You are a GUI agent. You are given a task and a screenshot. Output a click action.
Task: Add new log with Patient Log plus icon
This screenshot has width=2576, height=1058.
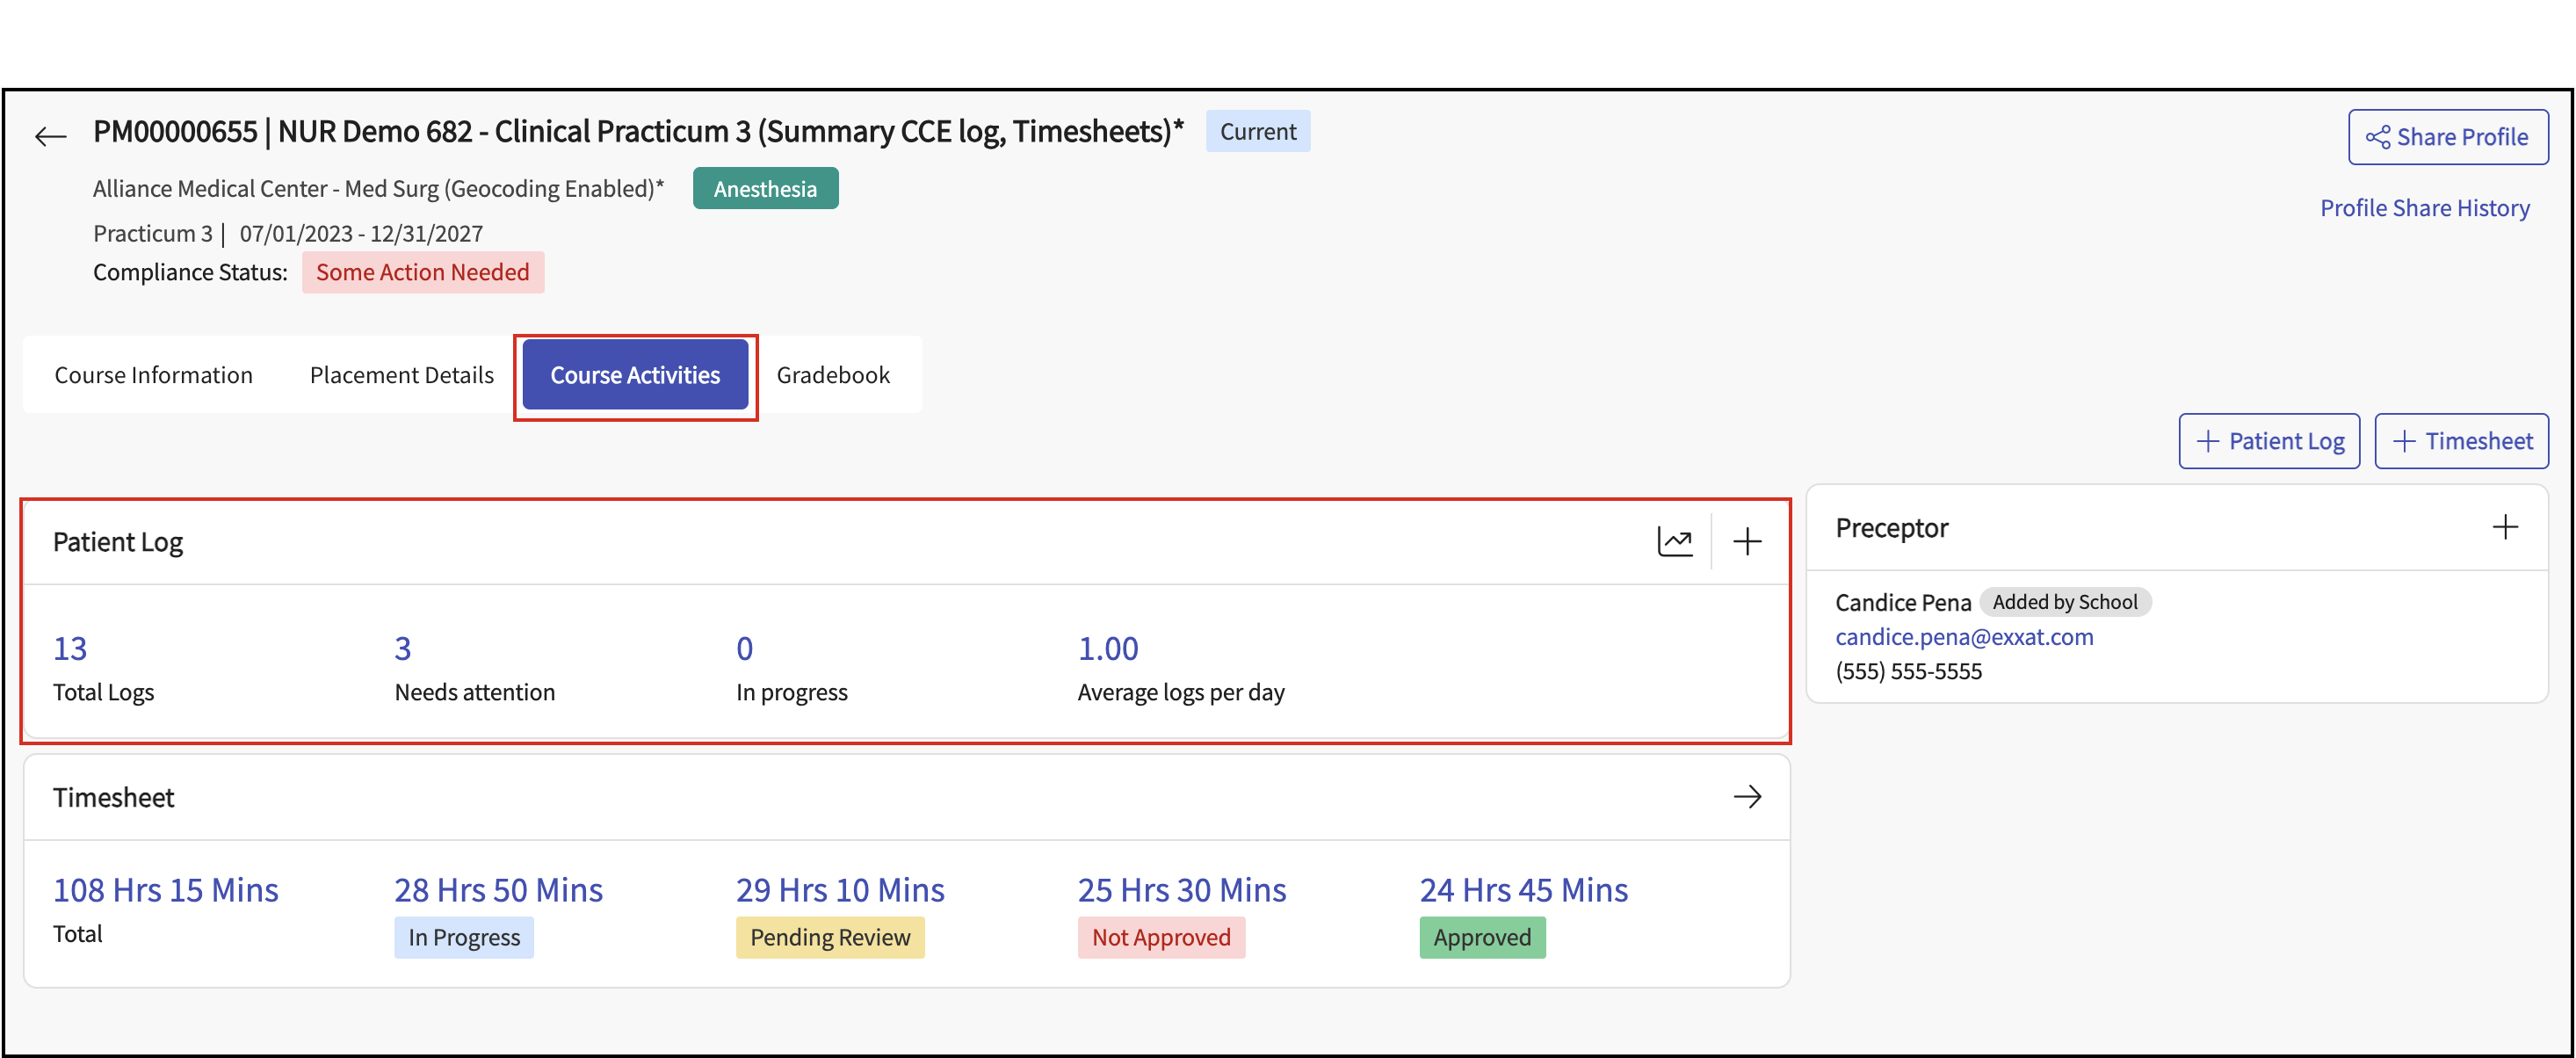(1747, 541)
